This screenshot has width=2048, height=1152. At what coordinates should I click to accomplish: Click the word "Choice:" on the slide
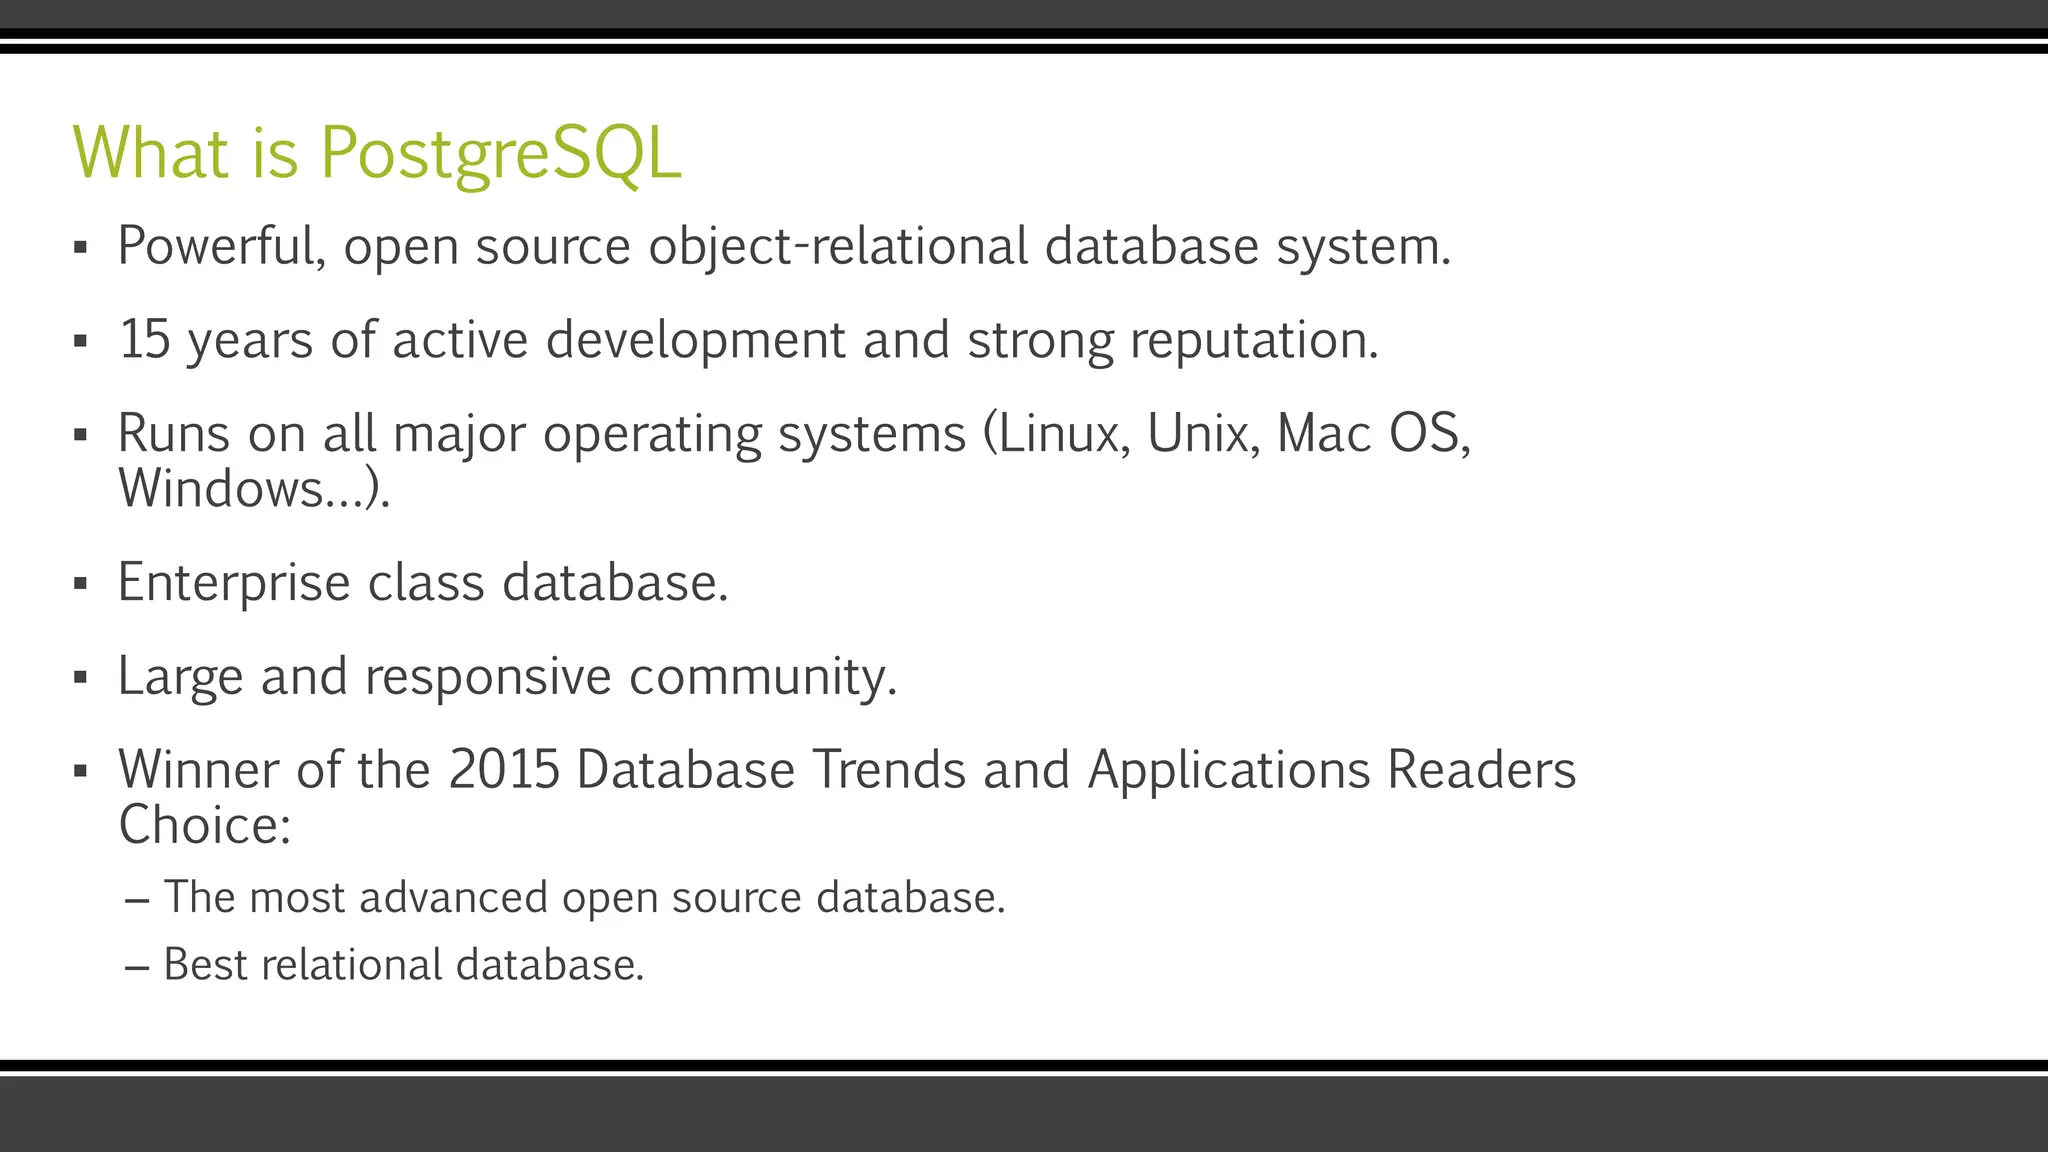205,826
